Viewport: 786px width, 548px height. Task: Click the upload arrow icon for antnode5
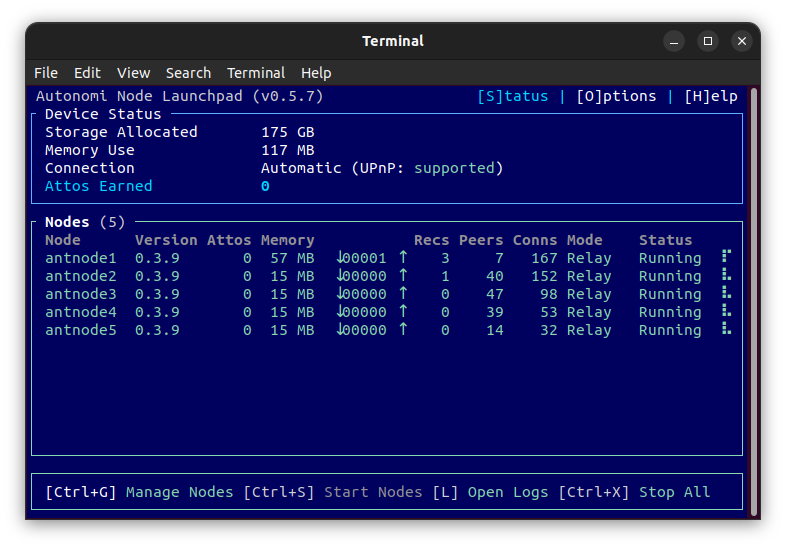[x=404, y=330]
